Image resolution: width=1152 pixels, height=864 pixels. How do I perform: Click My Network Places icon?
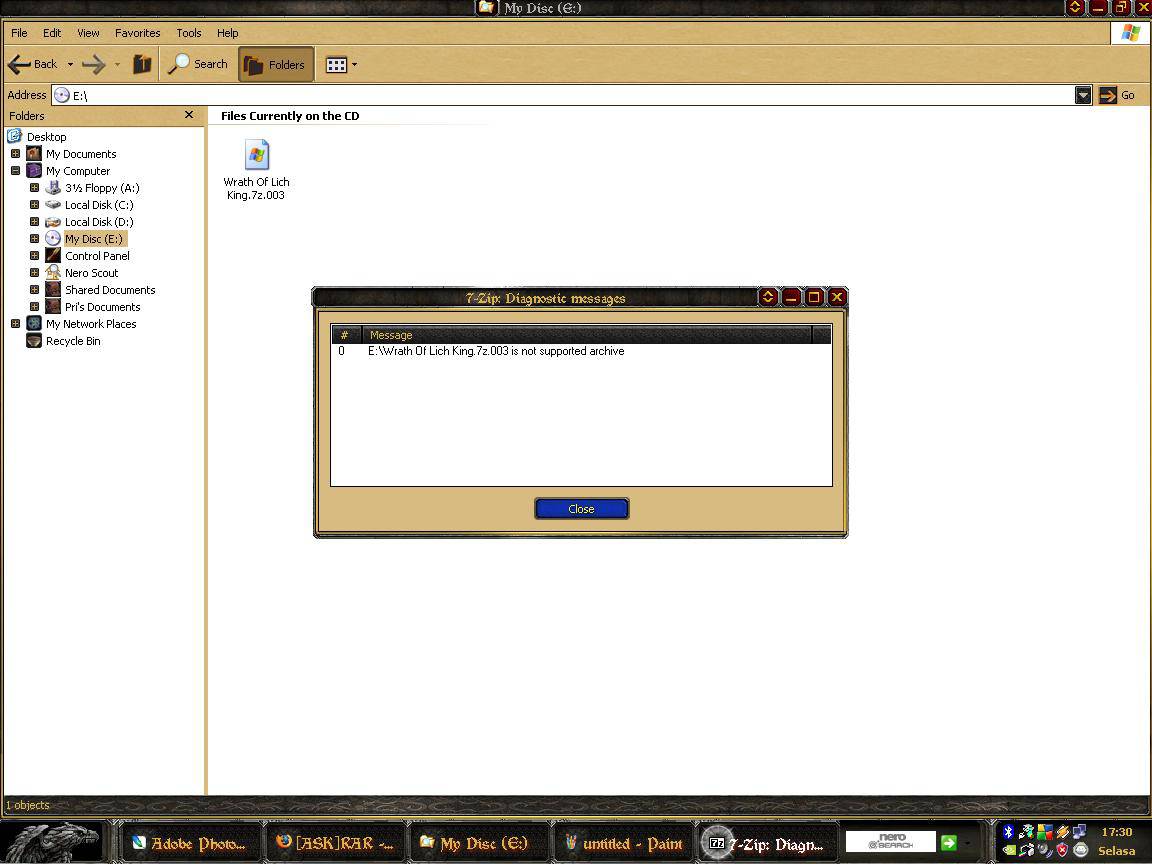pos(34,323)
